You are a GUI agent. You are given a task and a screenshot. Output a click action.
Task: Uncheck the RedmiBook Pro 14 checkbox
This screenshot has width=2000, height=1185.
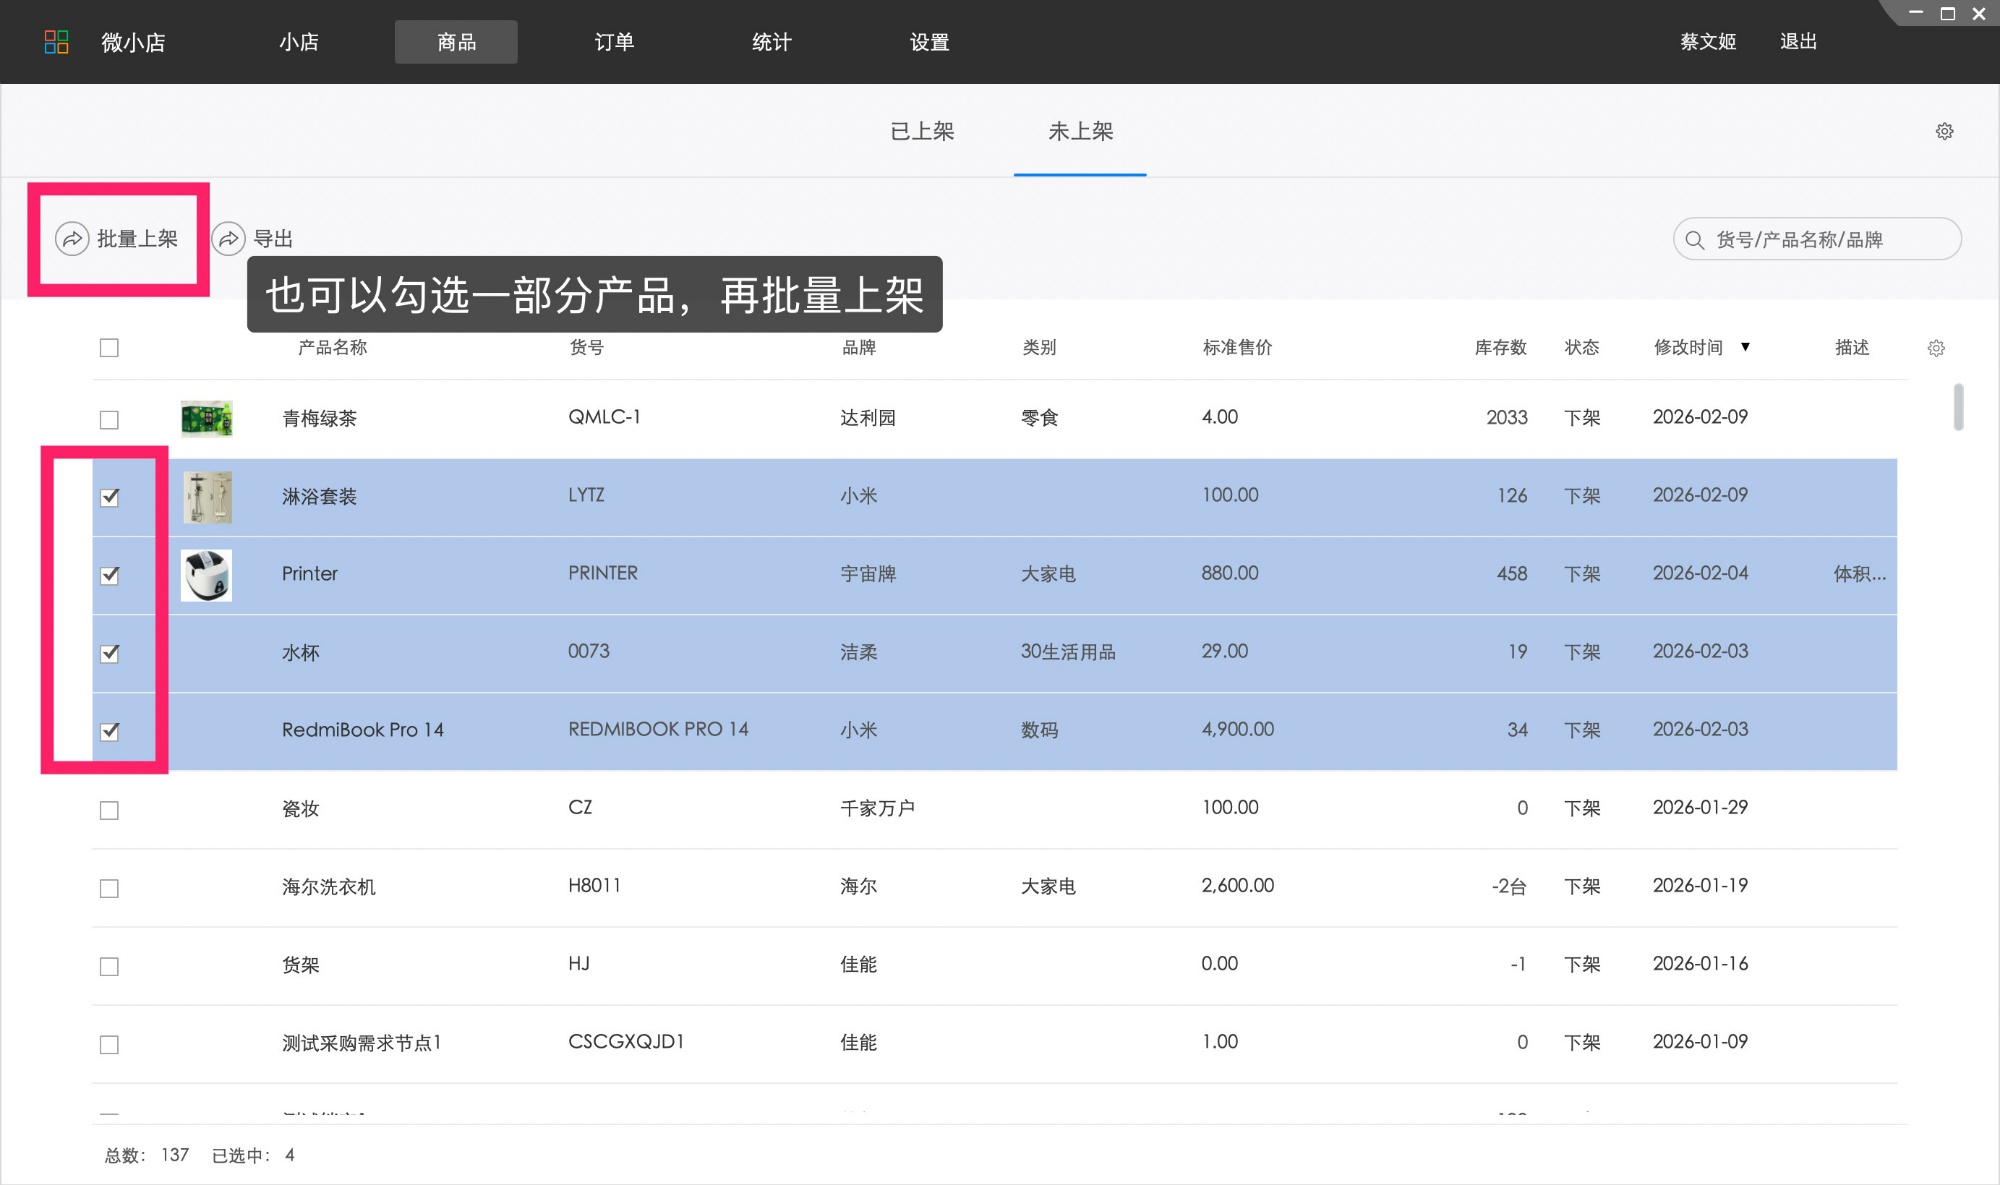(110, 731)
